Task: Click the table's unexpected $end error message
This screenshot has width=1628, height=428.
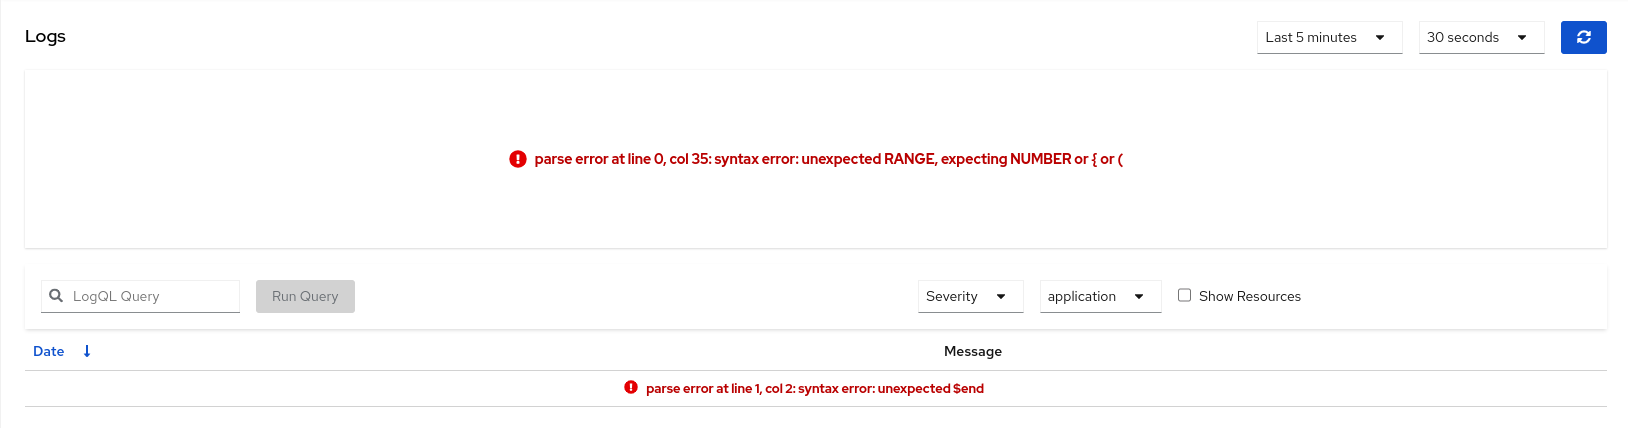Action: (x=814, y=388)
